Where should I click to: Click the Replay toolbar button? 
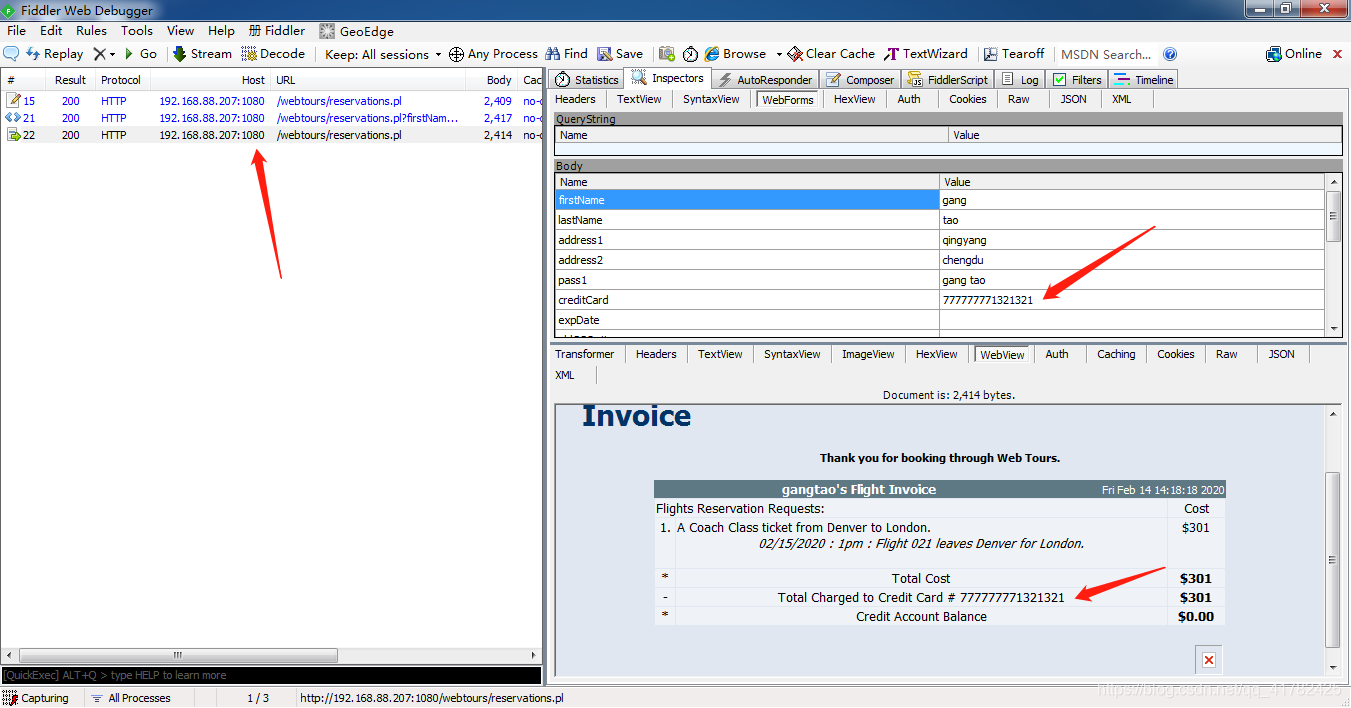click(54, 54)
